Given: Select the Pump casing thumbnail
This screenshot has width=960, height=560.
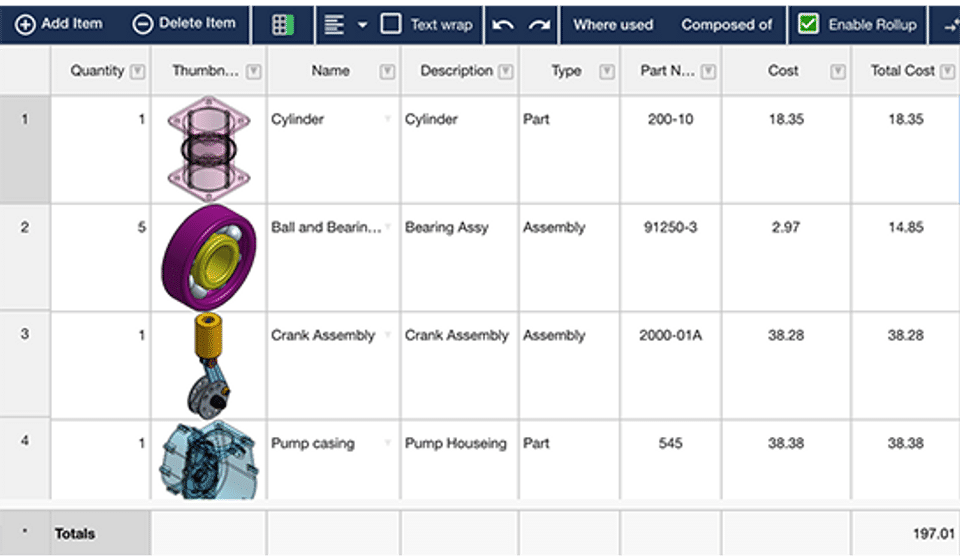Looking at the screenshot, I should click(209, 459).
